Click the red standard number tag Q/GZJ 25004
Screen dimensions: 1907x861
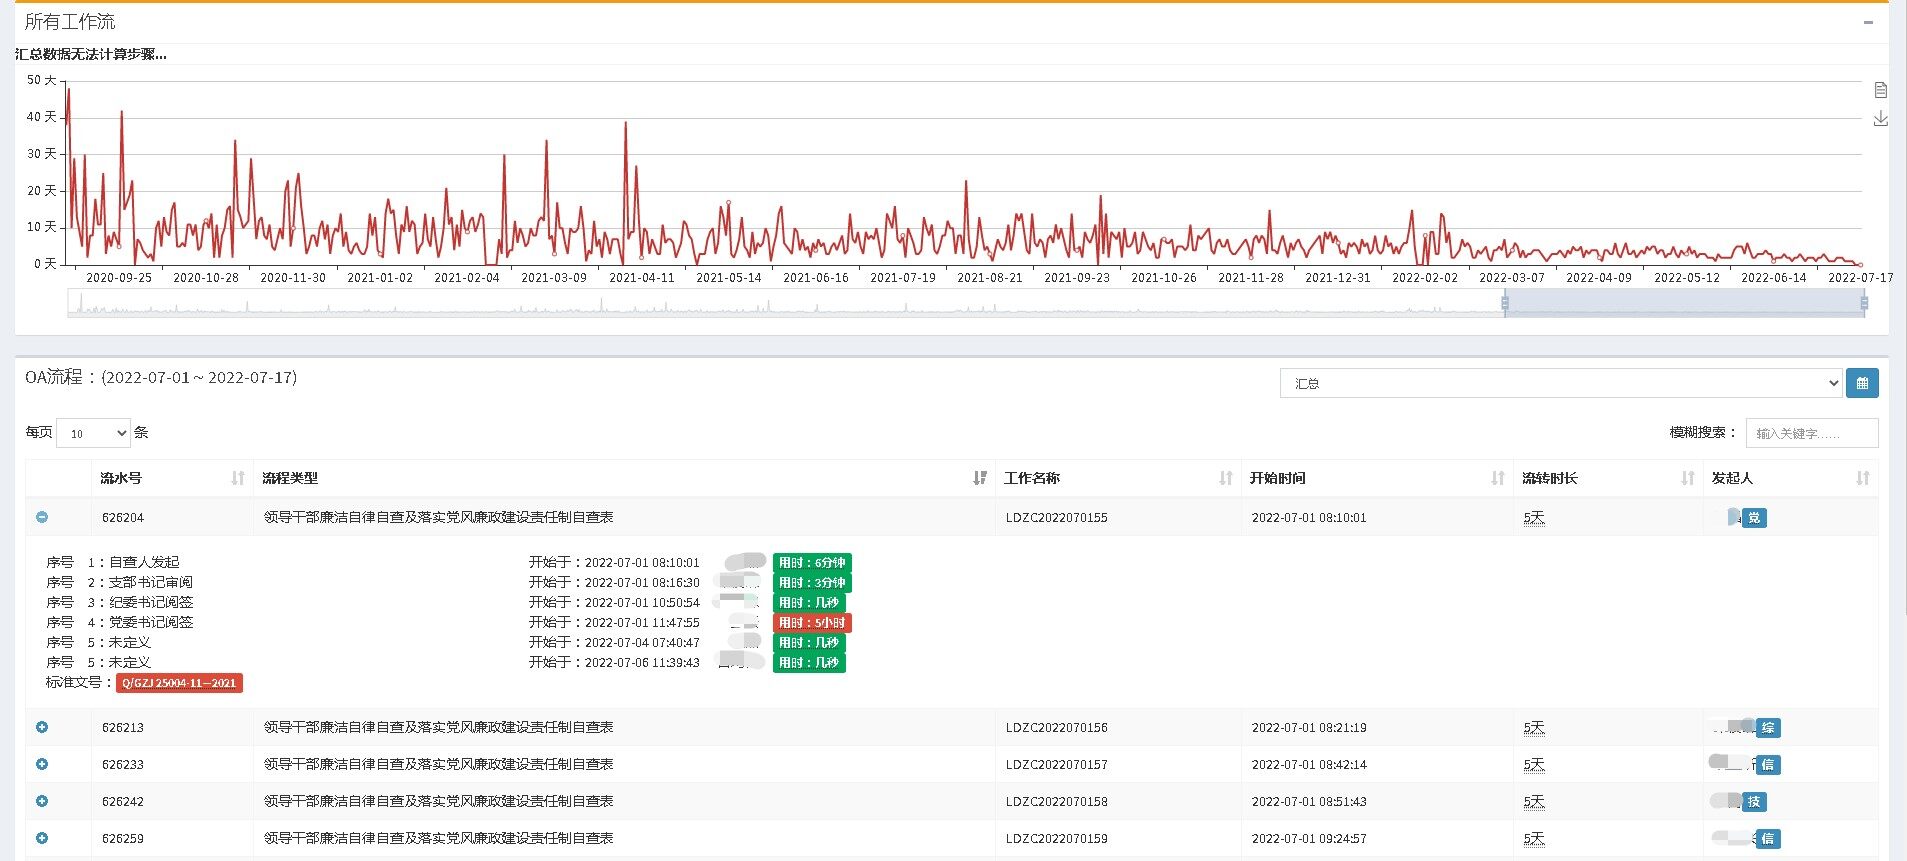tap(179, 683)
